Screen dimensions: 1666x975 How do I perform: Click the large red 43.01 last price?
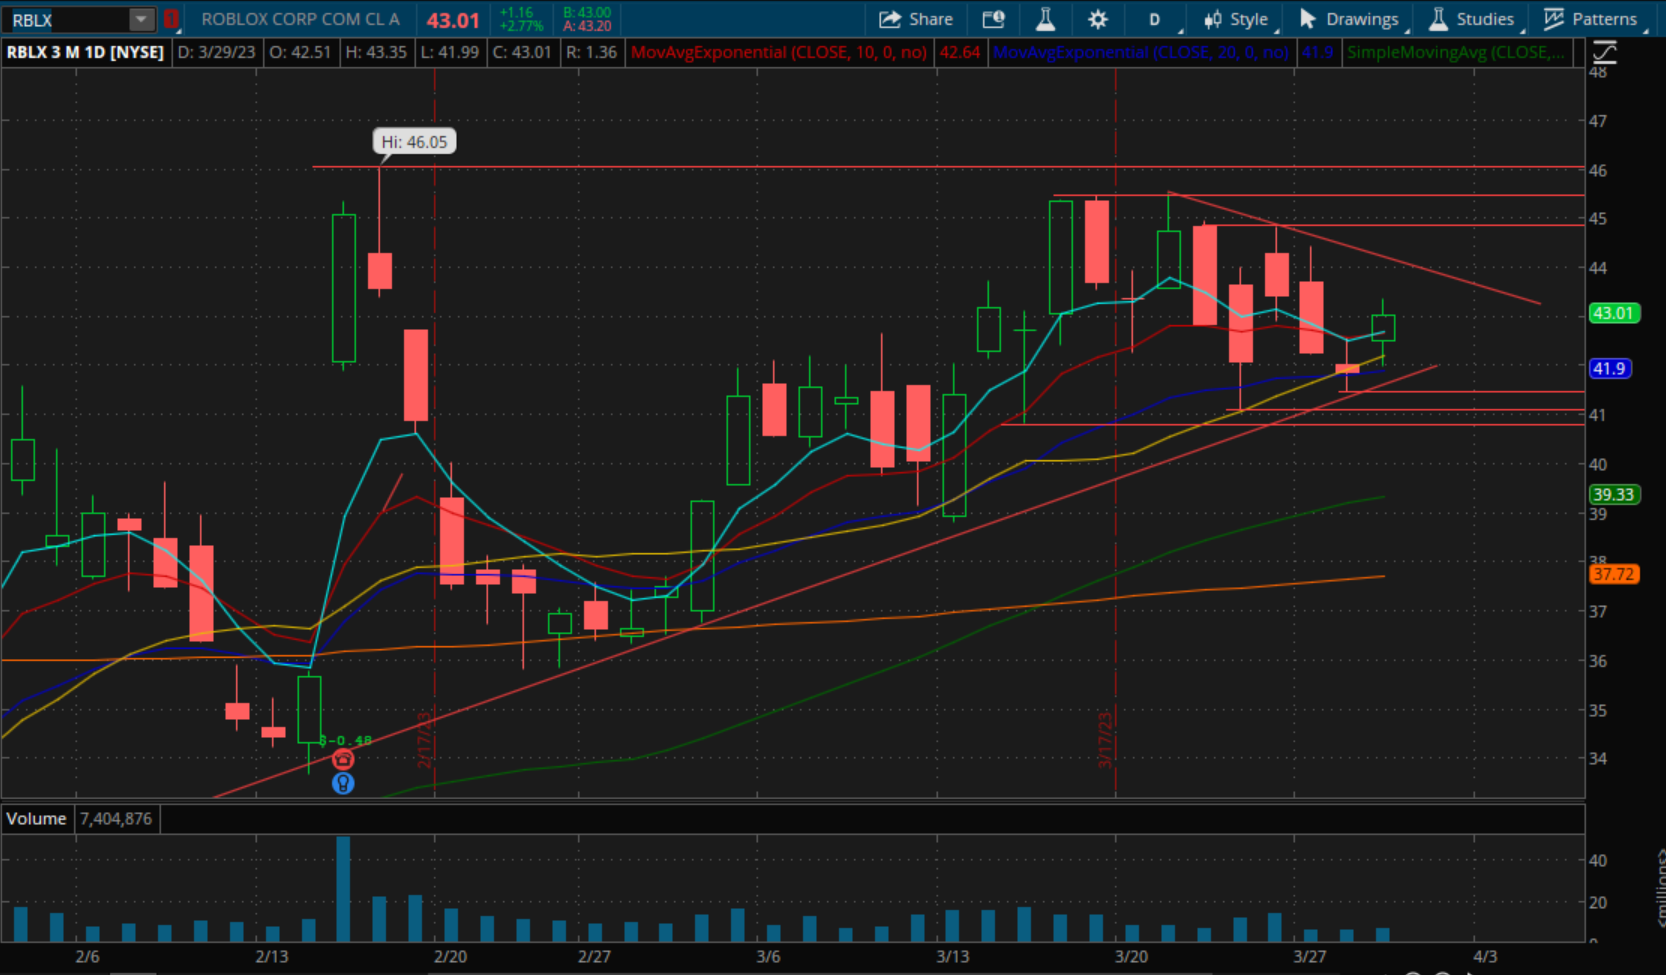[x=453, y=20]
